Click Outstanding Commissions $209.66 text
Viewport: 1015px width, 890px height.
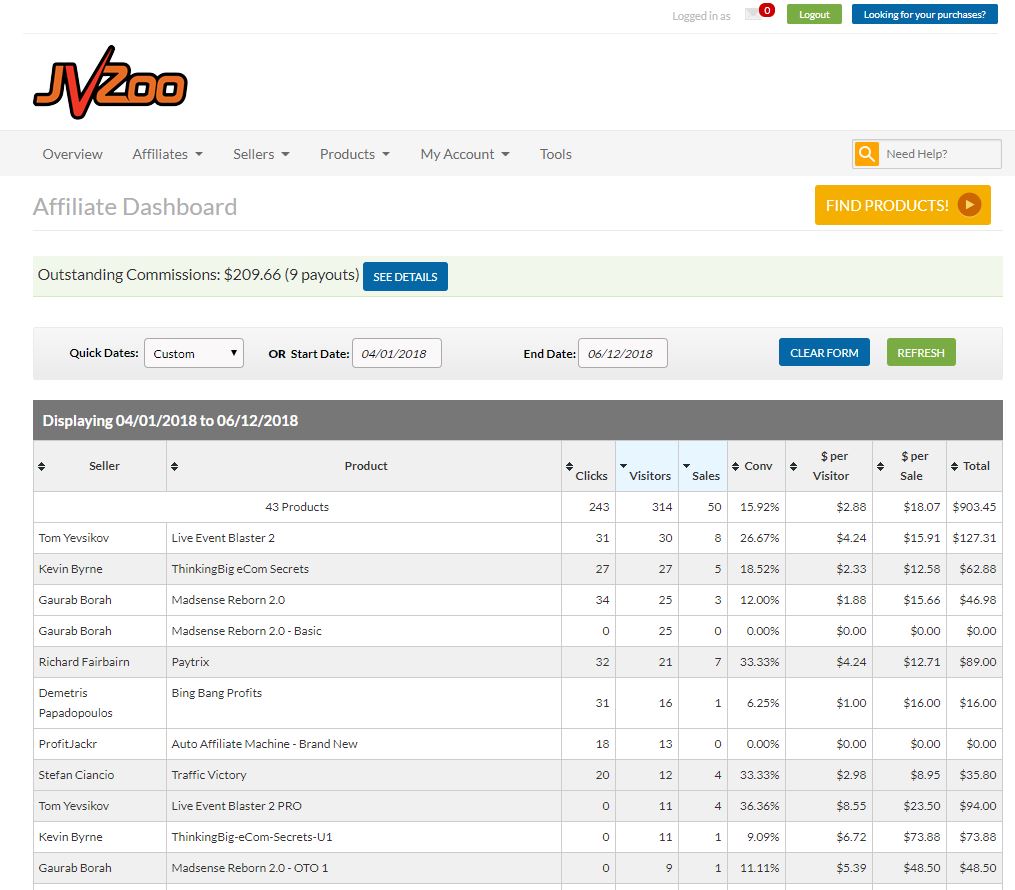click(198, 275)
